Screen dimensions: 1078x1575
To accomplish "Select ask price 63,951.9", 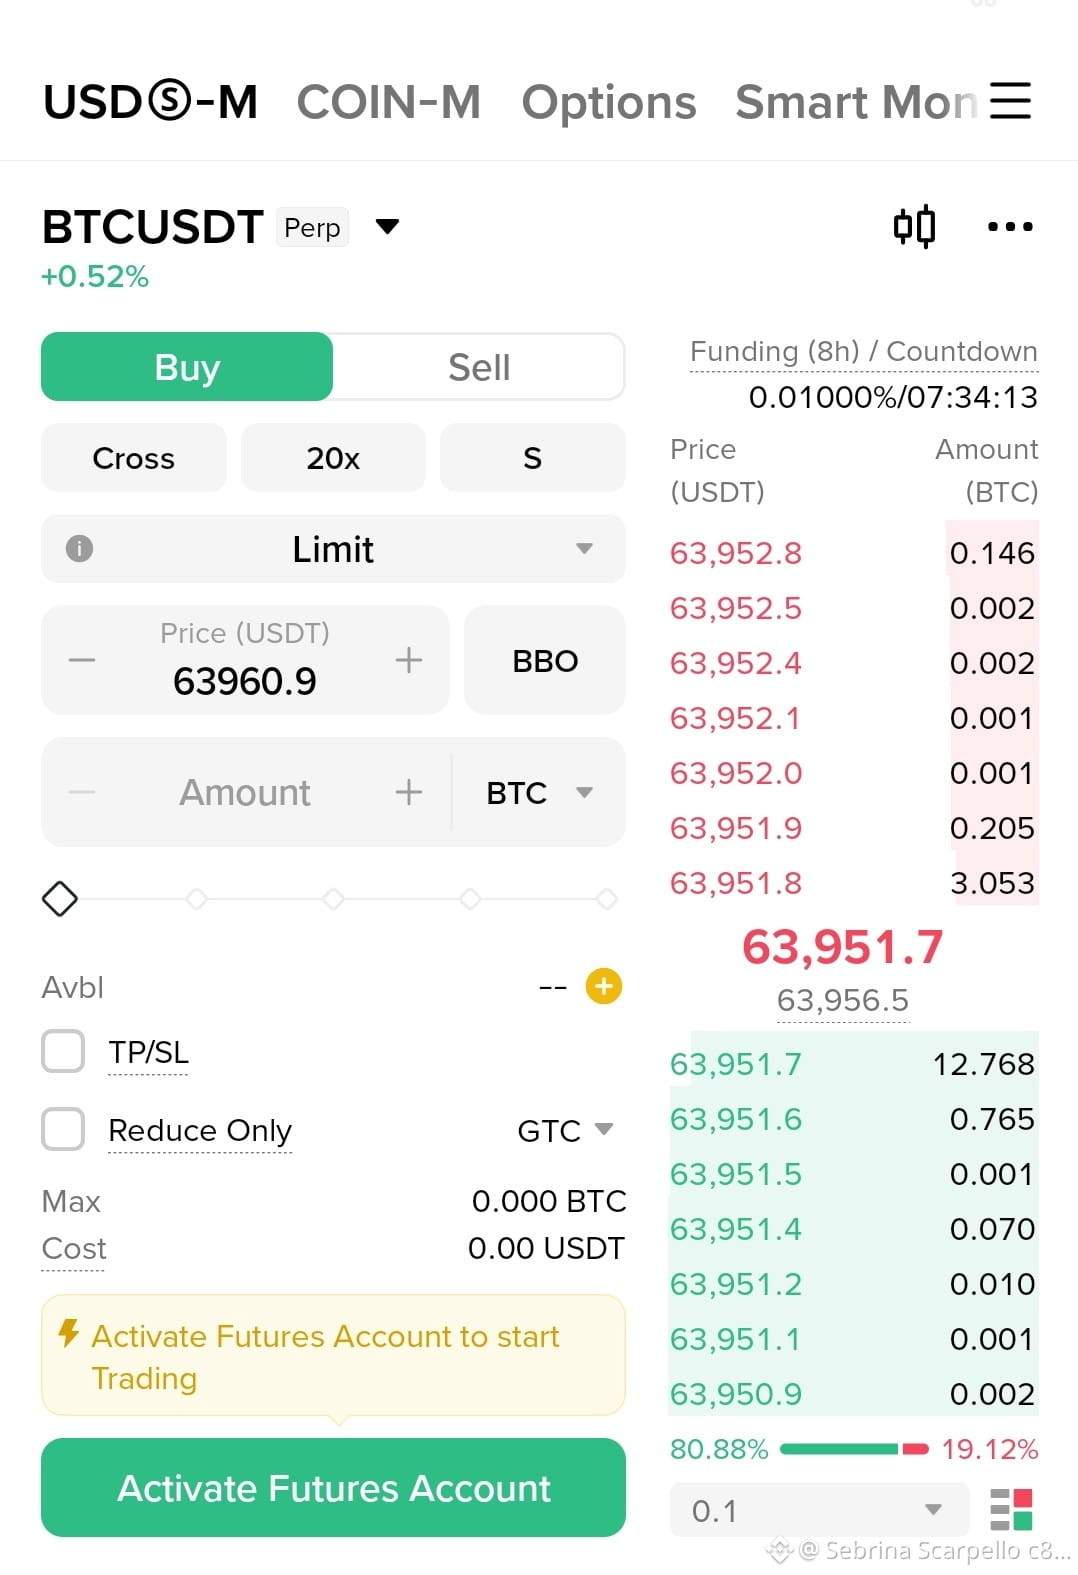I will pos(736,828).
